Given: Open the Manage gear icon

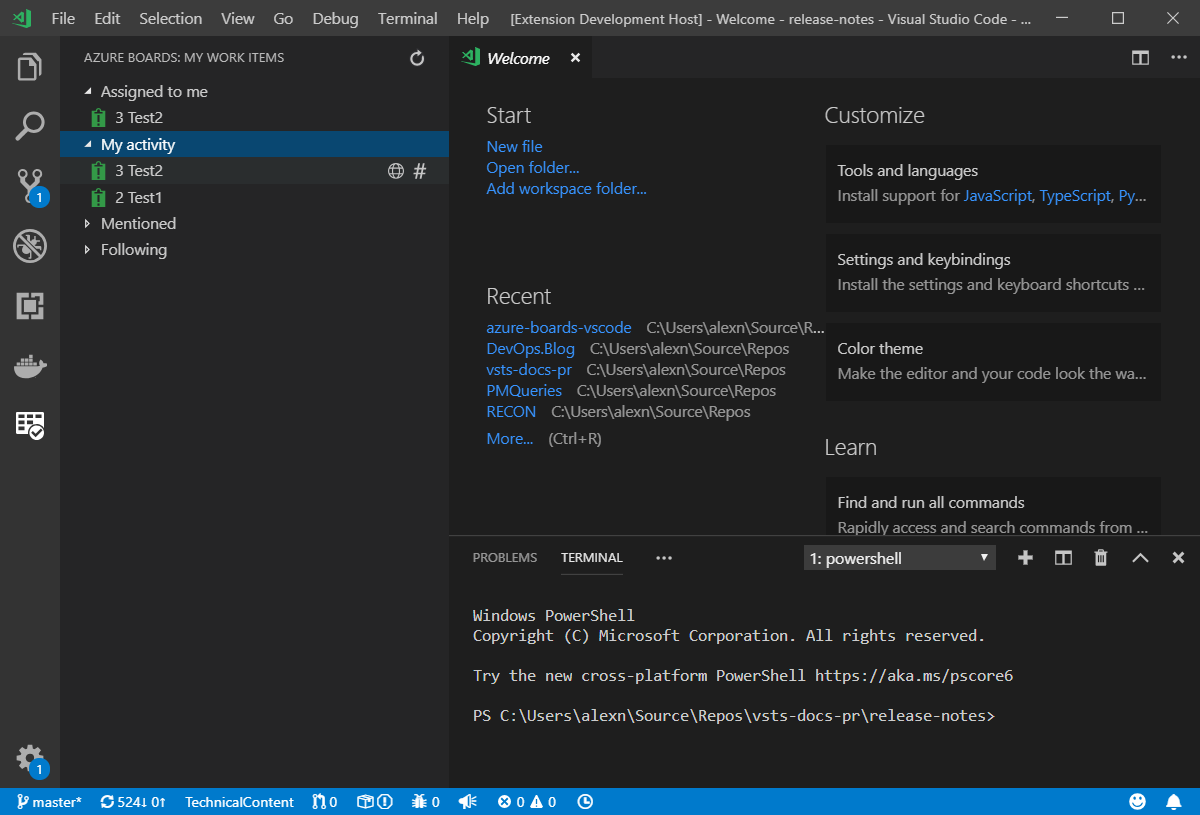Looking at the screenshot, I should pos(30,759).
